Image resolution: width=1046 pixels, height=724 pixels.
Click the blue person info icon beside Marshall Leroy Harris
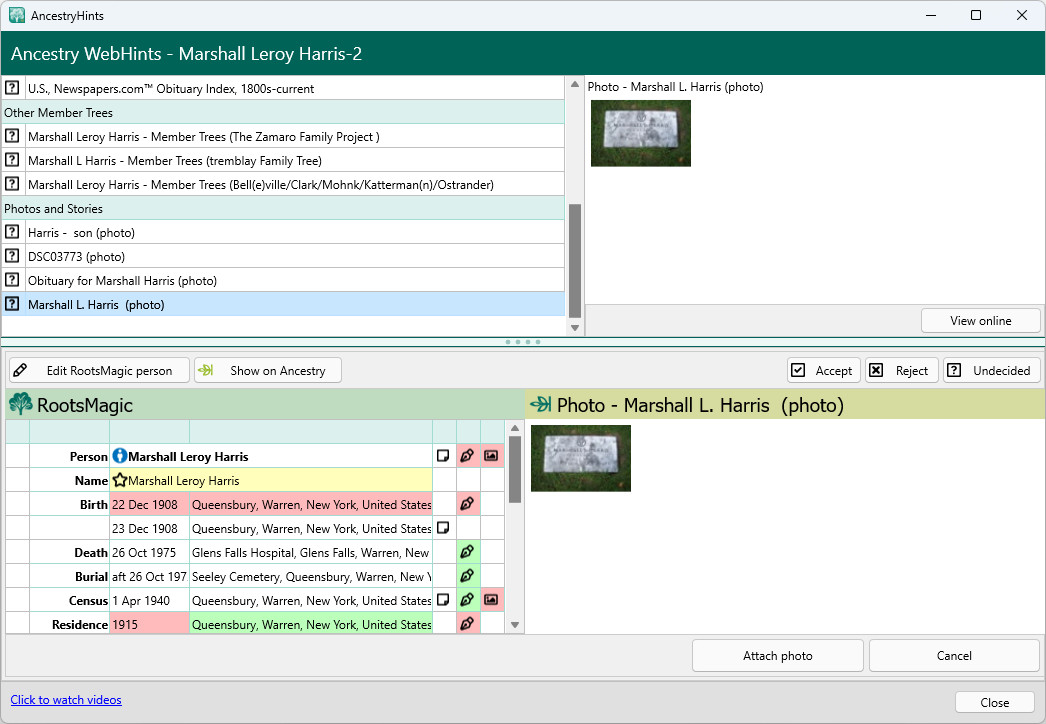119,456
